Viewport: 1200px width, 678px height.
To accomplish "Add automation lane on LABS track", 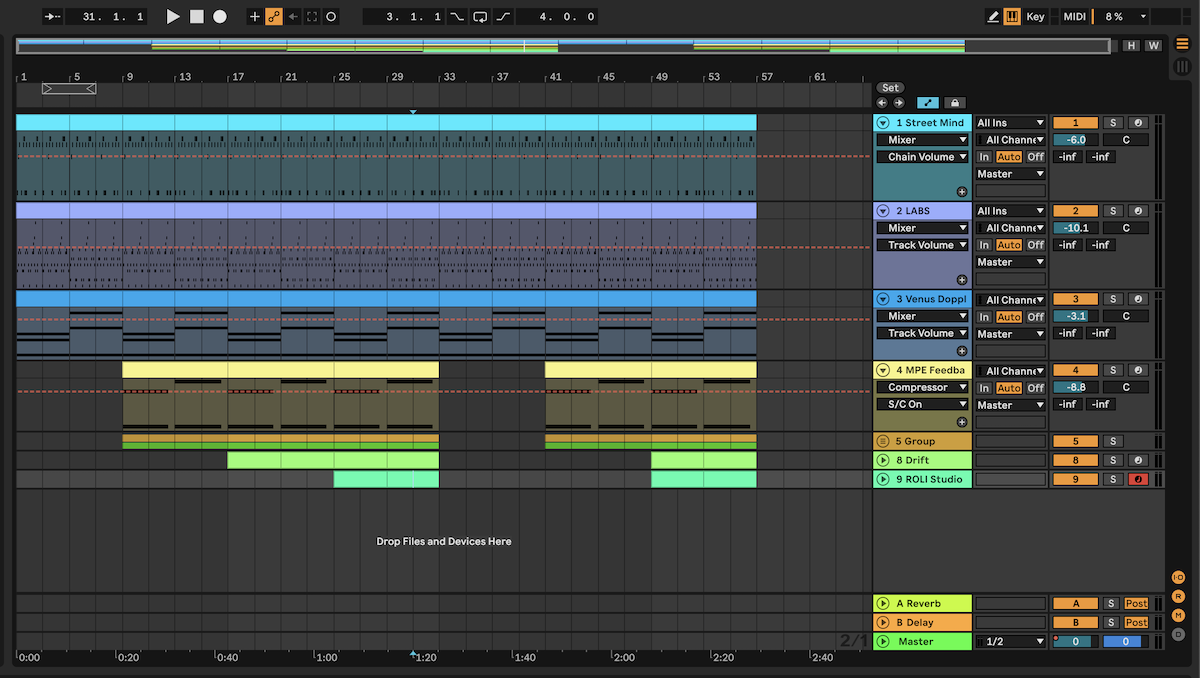I will point(962,280).
